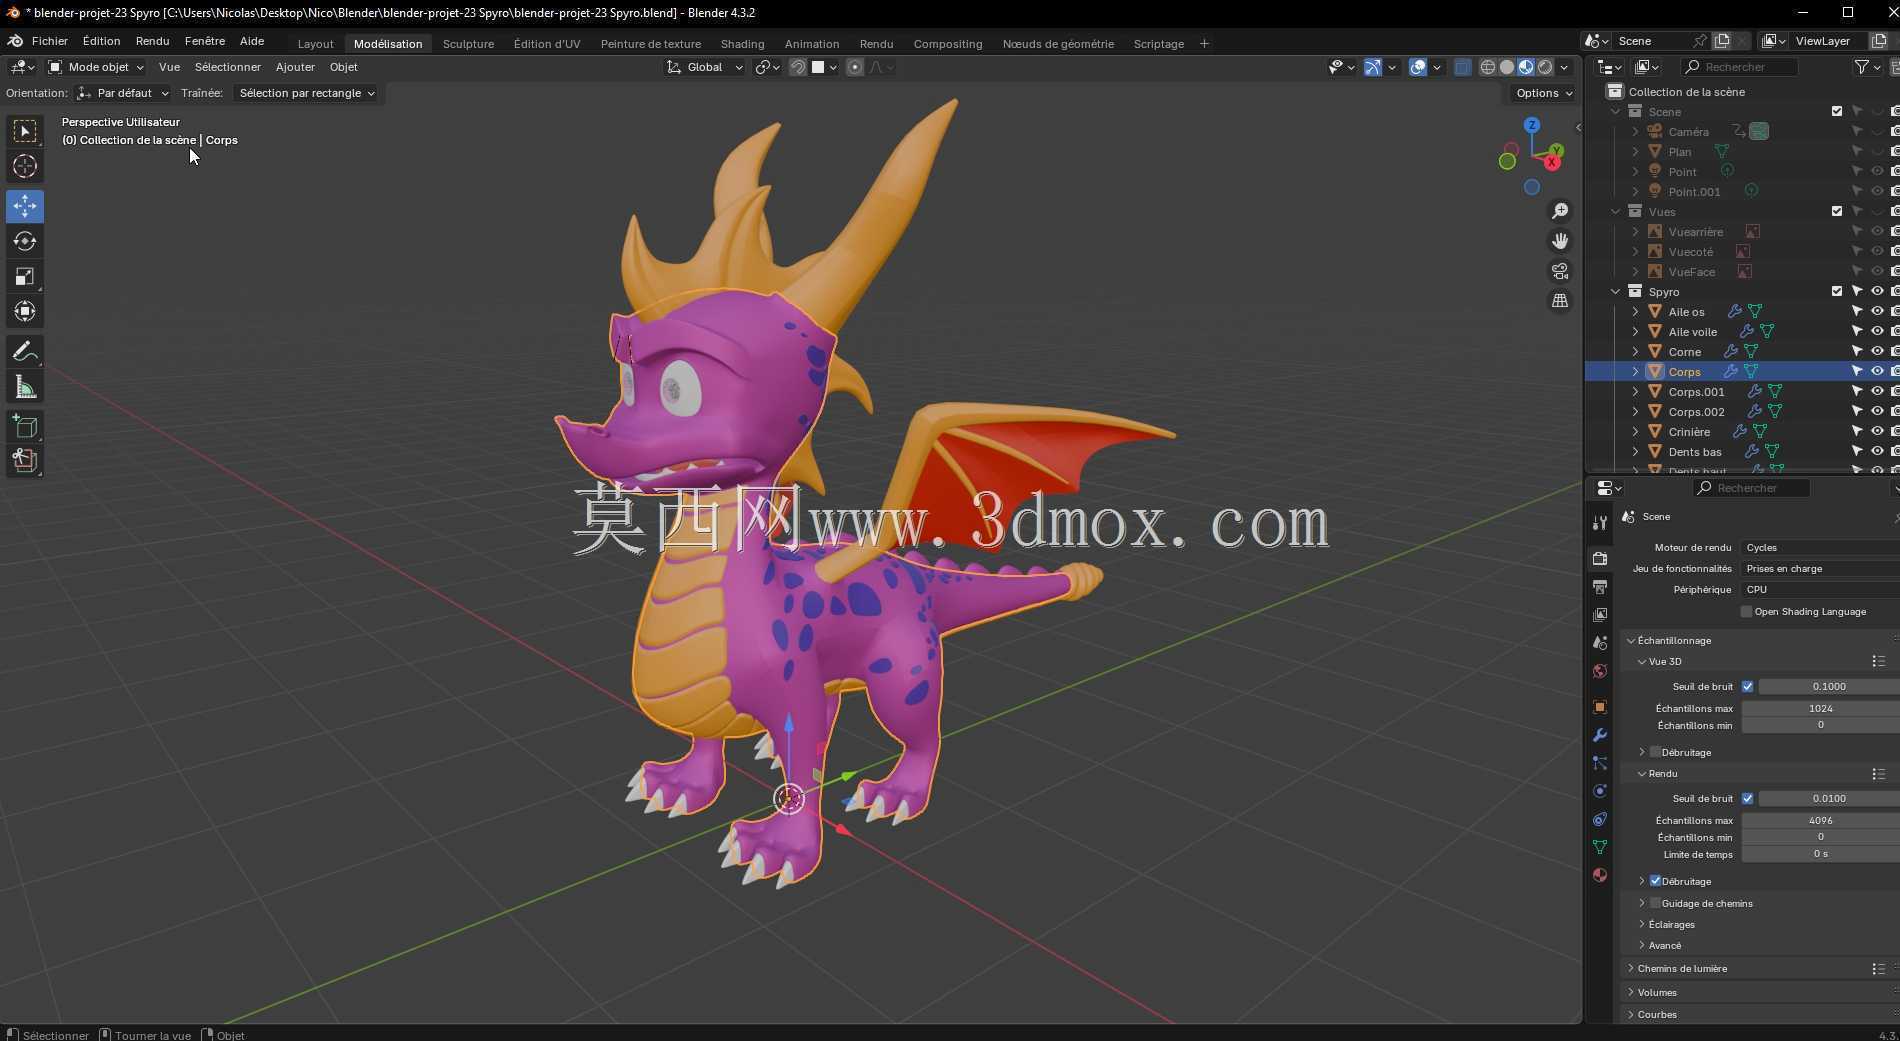Disable Rendu Débruitage checkbox
Viewport: 1900px width, 1041px height.
coord(1655,881)
